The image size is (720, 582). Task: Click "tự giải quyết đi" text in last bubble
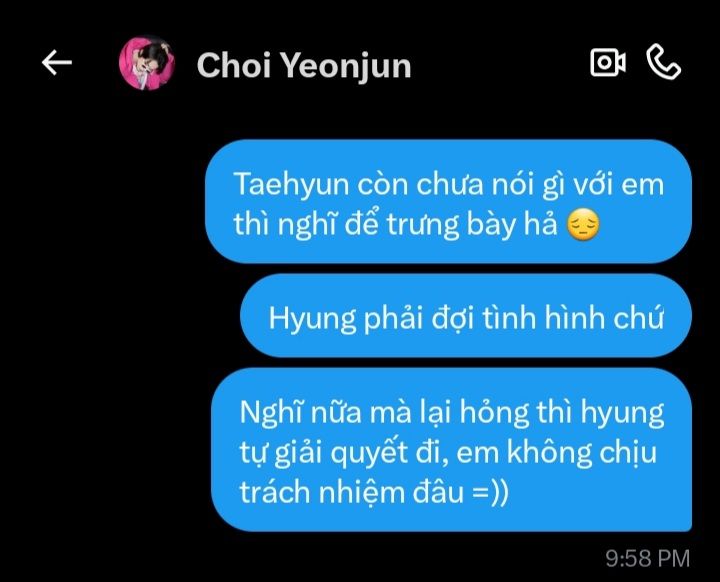[342, 452]
